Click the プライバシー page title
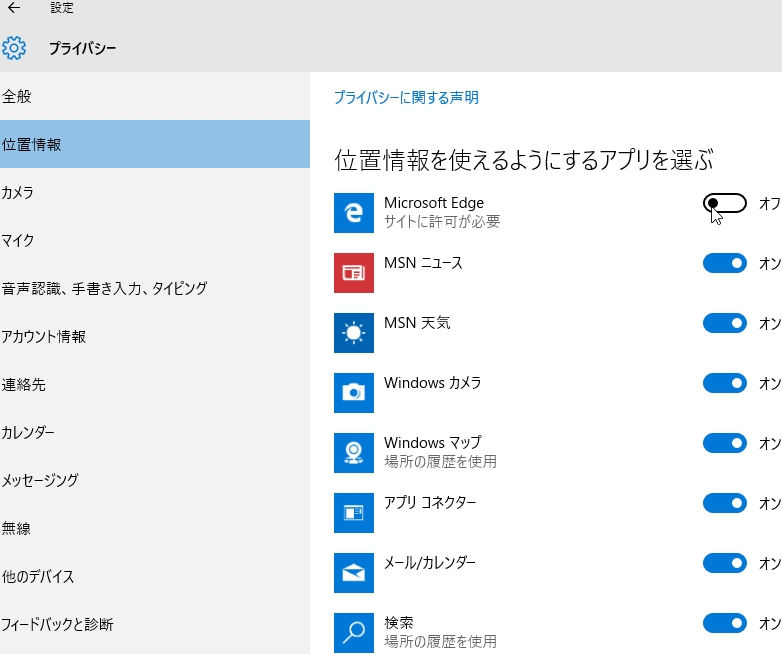 [x=82, y=48]
